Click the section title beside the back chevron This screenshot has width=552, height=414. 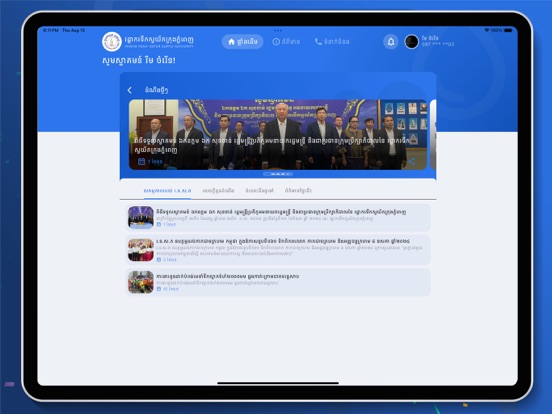[x=156, y=90]
